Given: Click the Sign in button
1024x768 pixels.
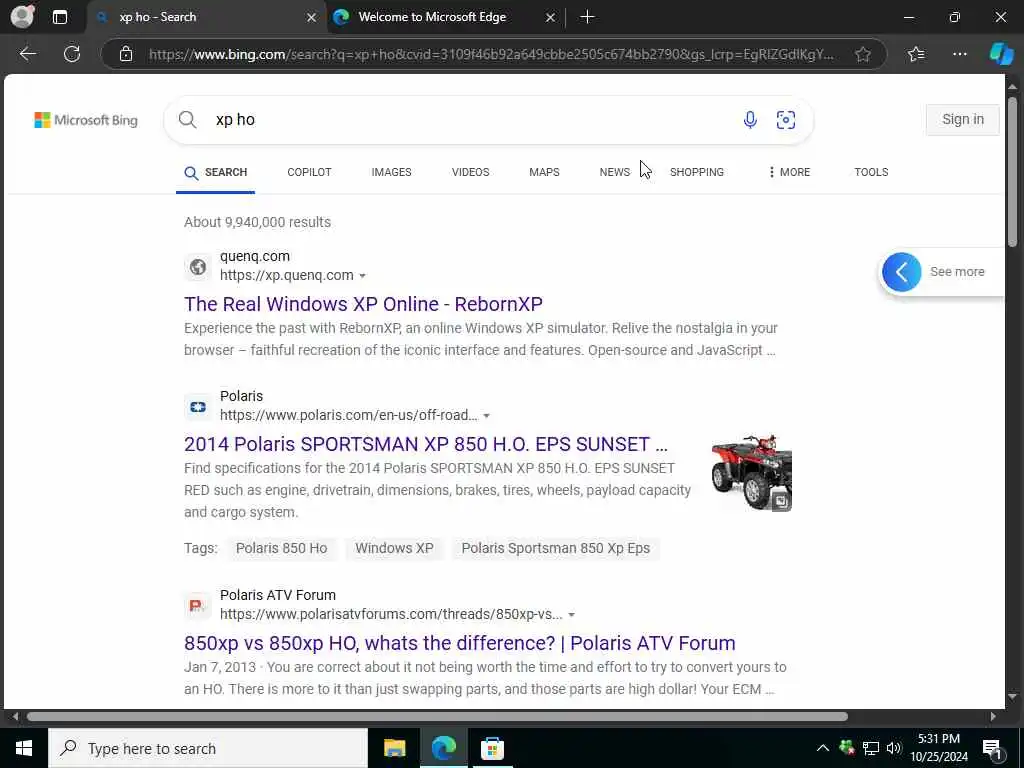Looking at the screenshot, I should pyautogui.click(x=963, y=120).
